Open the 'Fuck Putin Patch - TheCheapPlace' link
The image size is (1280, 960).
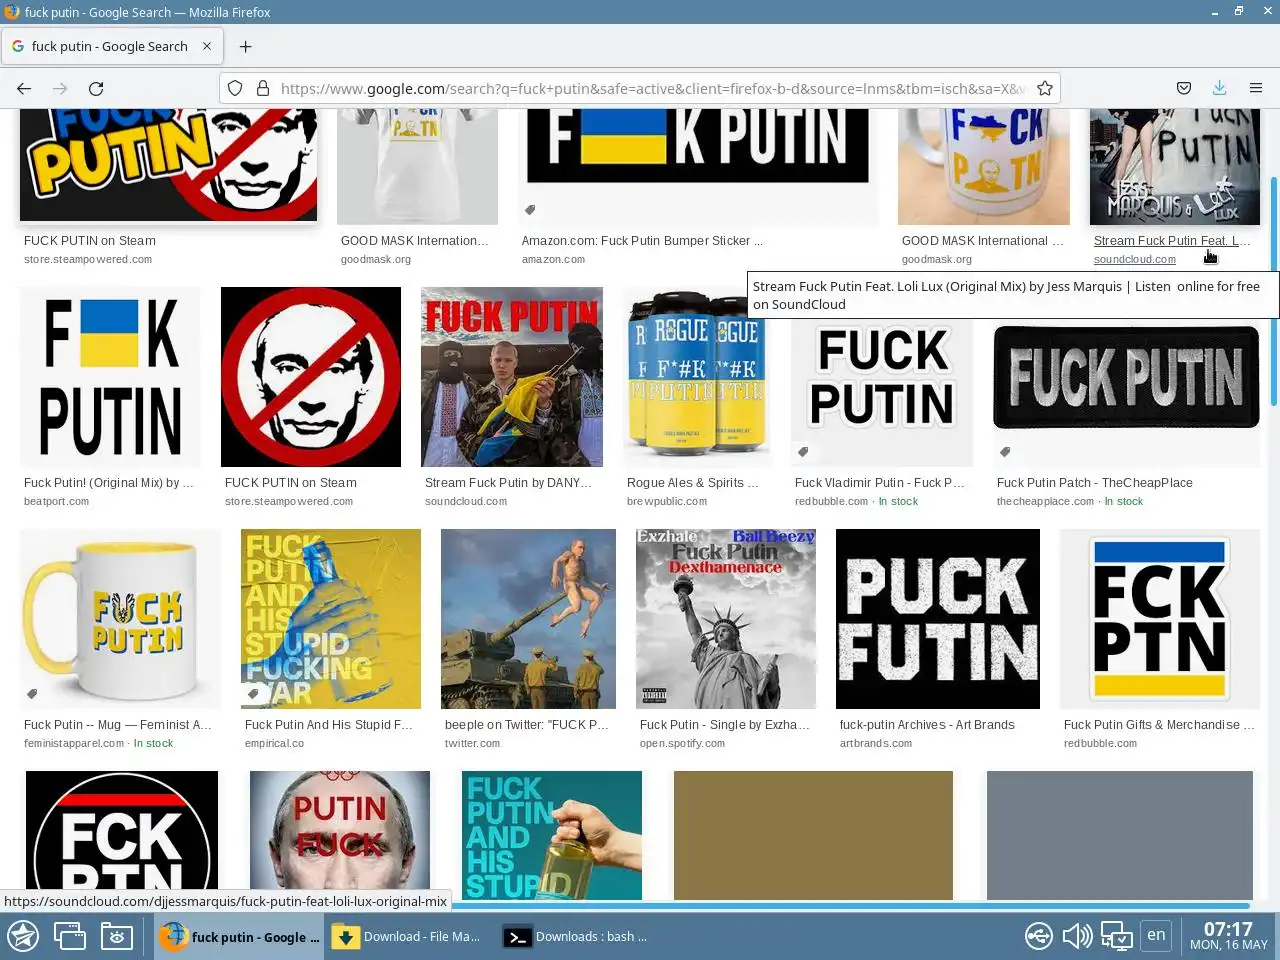[1095, 482]
